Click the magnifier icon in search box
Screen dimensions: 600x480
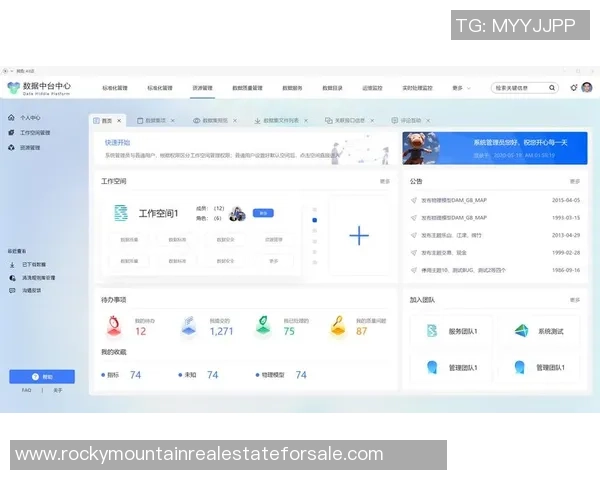(x=552, y=88)
